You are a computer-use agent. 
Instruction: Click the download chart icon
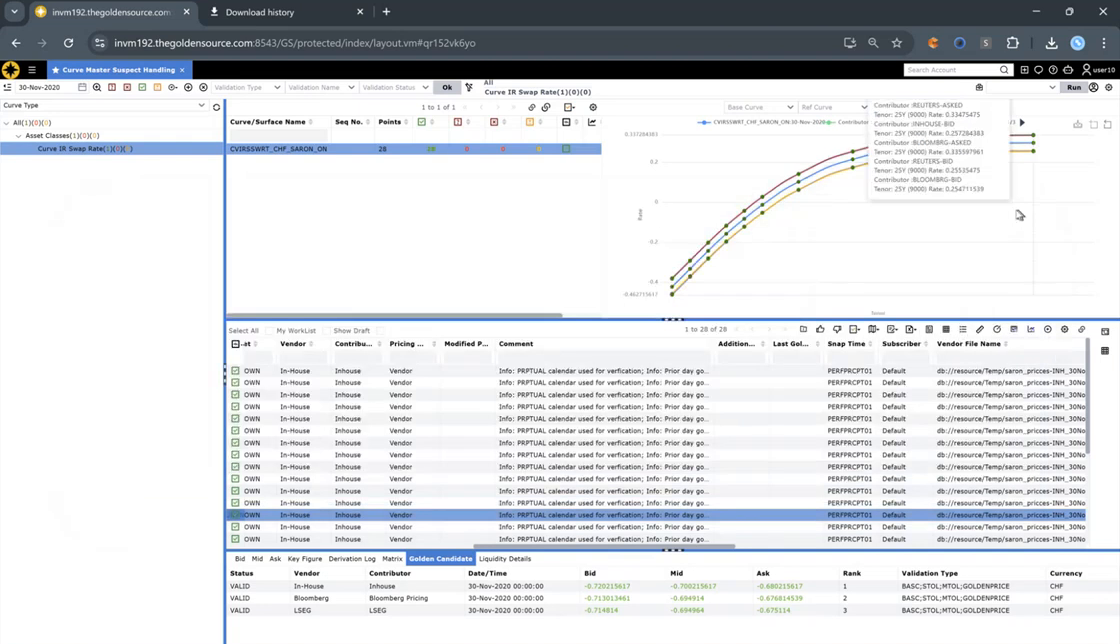[1078, 124]
